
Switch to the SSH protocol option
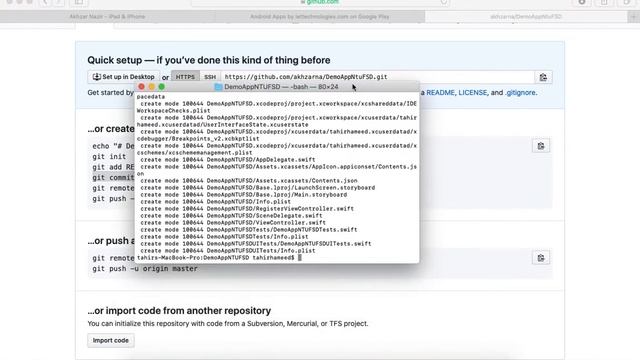click(210, 77)
